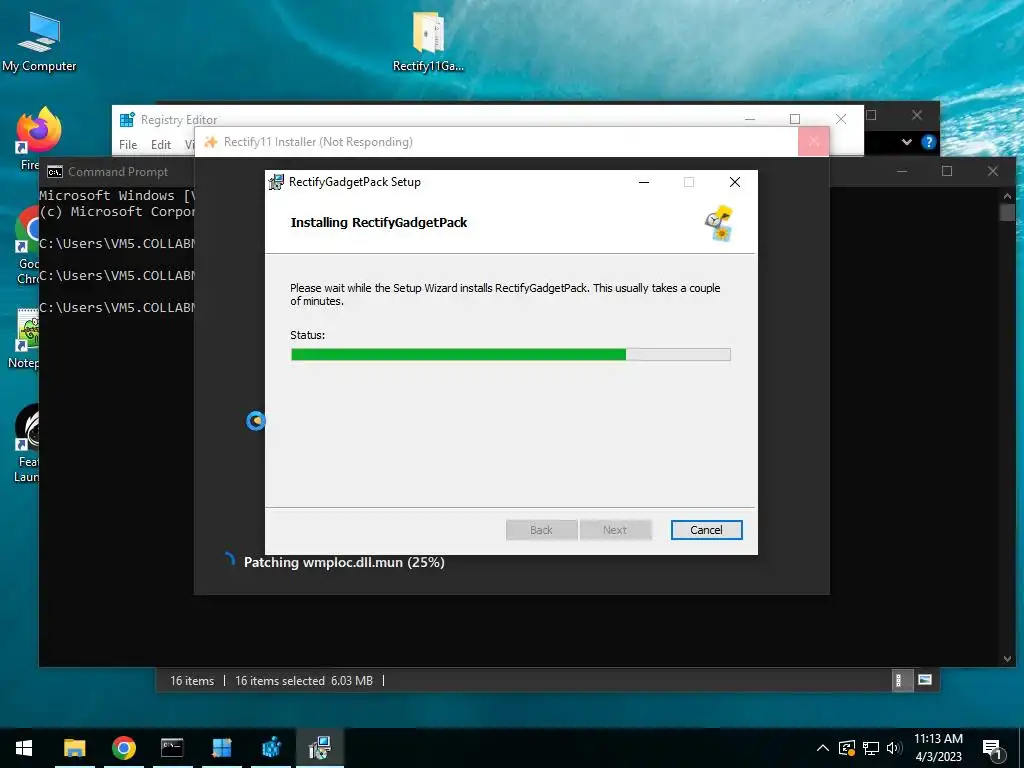The width and height of the screenshot is (1024, 768).
Task: Click the 'Patching wmploc.dll.mun (25%)' status text
Action: 344,562
